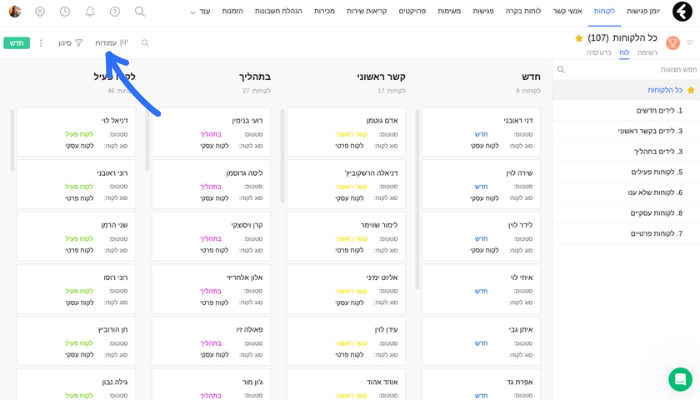
Task: Create a new record with חדש button
Action: (x=17, y=43)
